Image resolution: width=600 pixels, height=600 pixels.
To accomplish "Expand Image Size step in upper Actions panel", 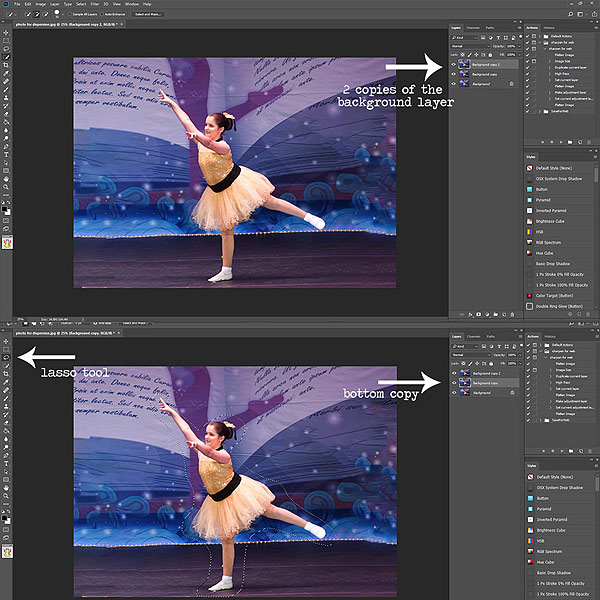I will click(550, 61).
